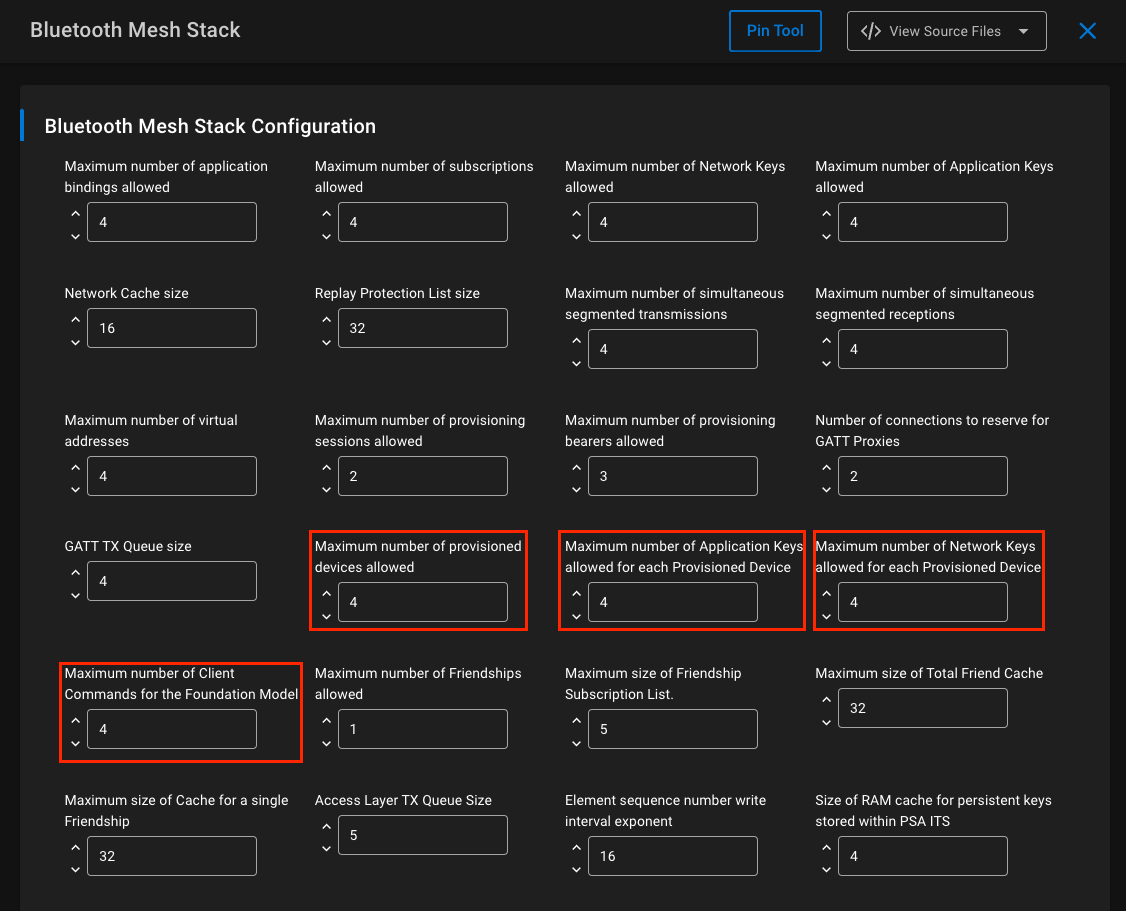Increment simultaneous segmented transmissions value
The height and width of the screenshot is (911, 1126).
pos(576,341)
